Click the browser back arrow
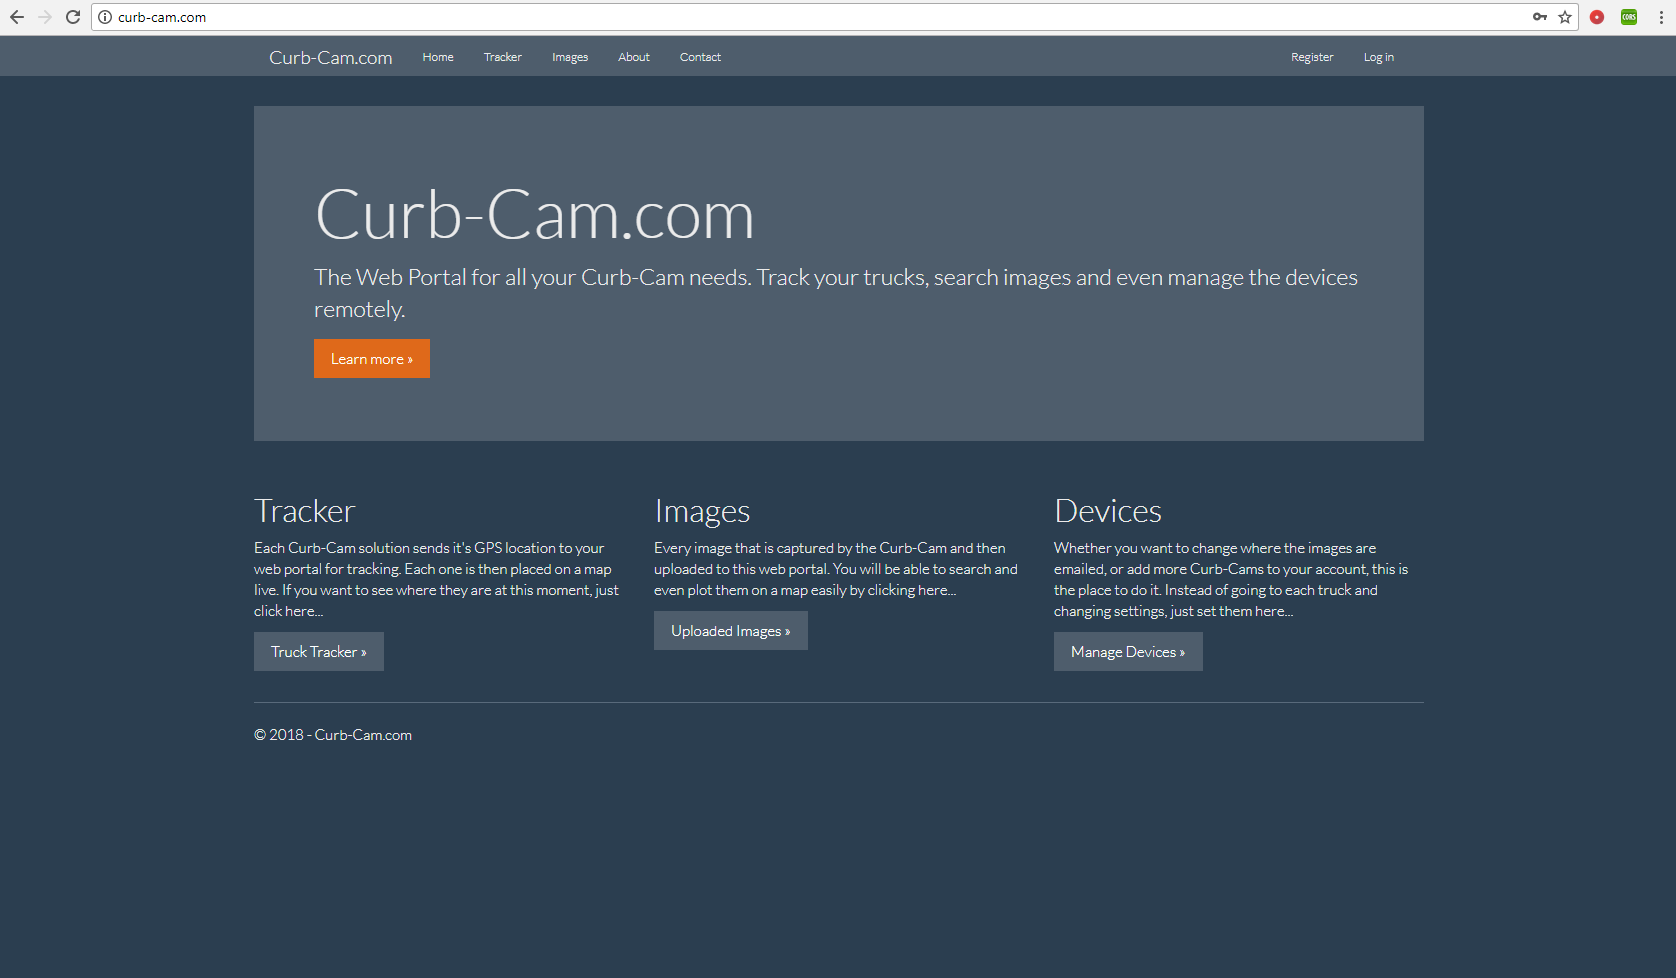 coord(17,17)
